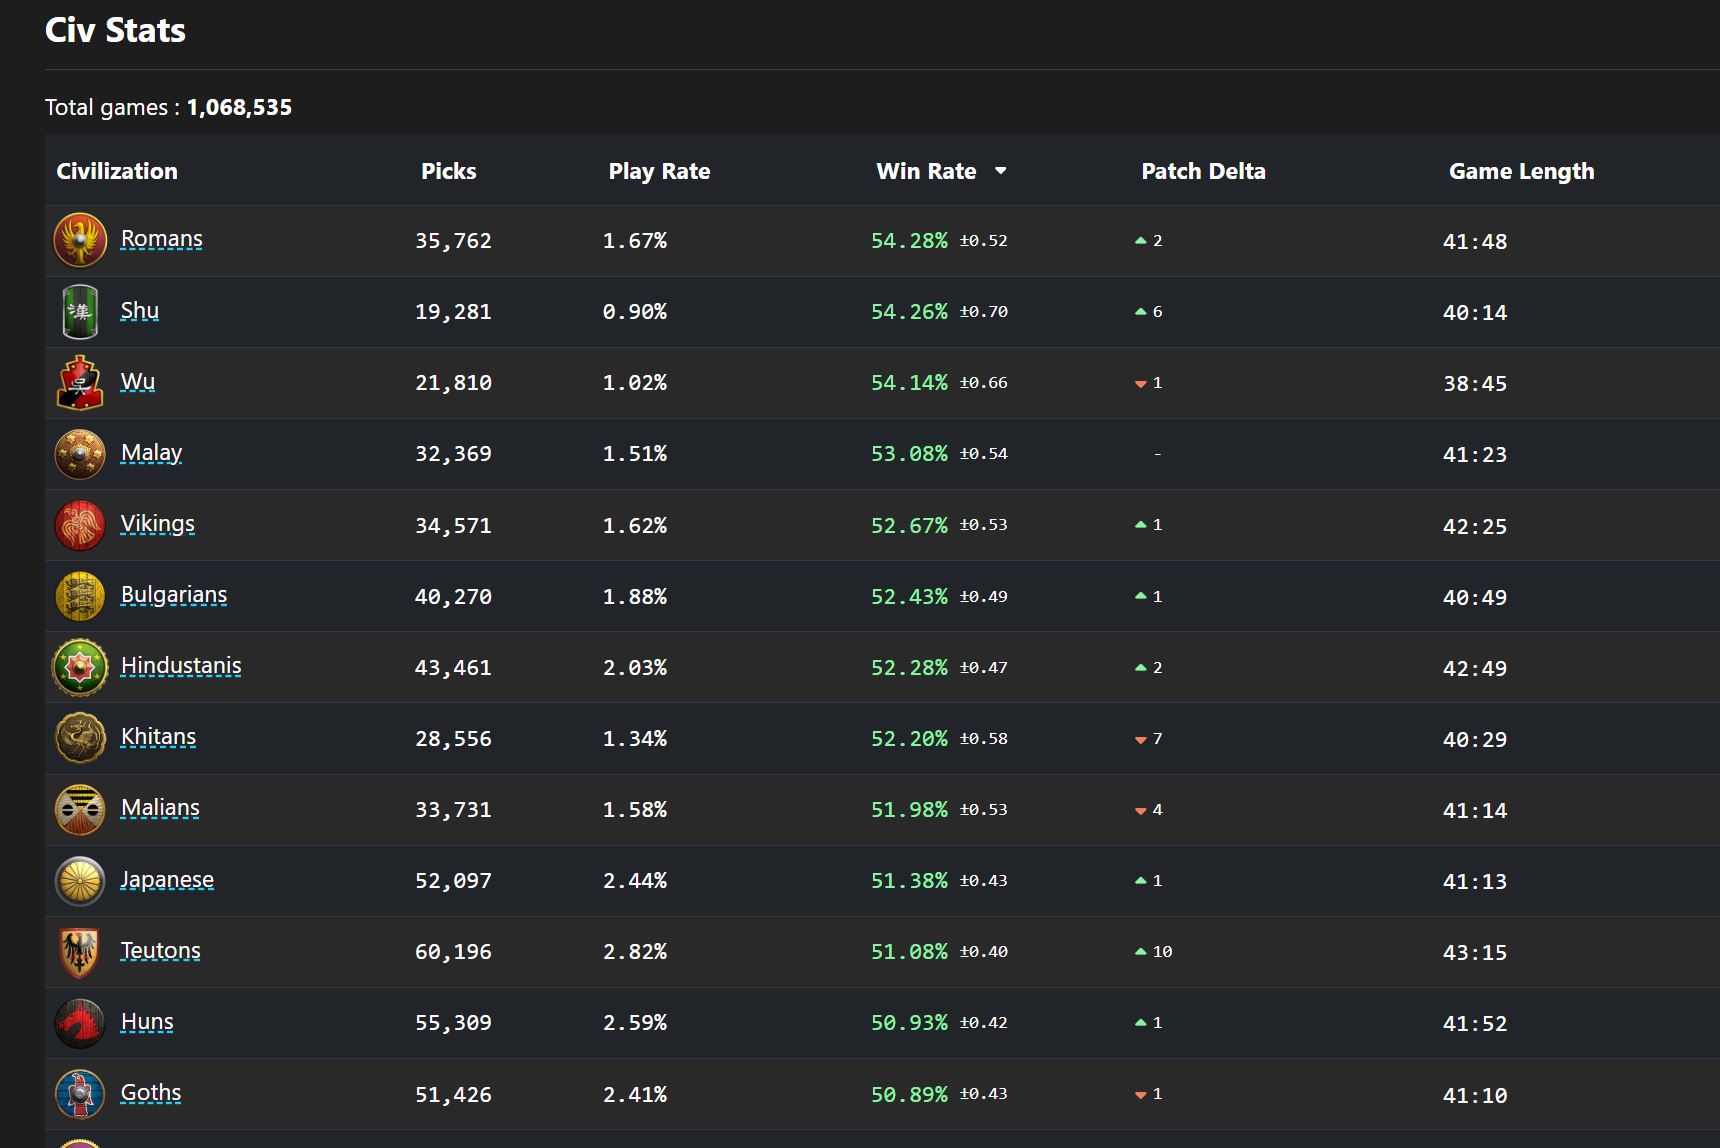Viewport: 1720px width, 1148px height.
Task: Click the Bulgarians yellow emblem icon
Action: click(80, 596)
